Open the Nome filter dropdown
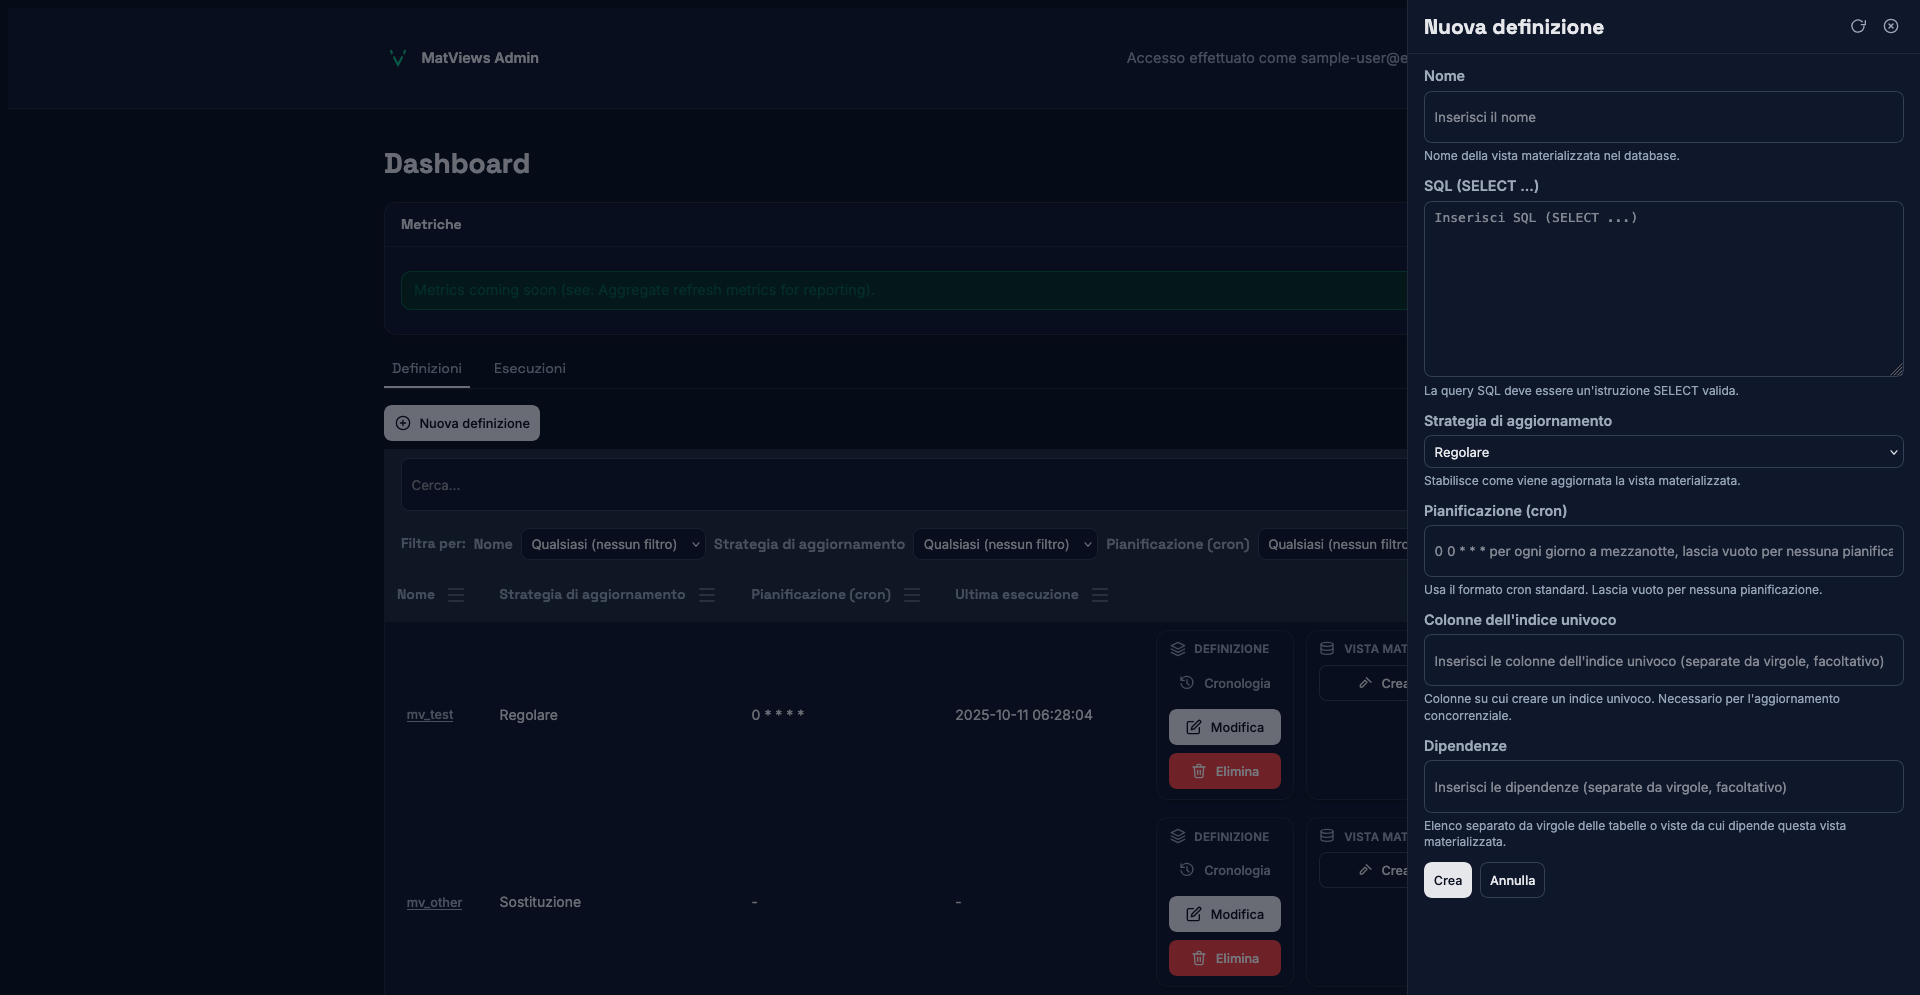This screenshot has width=1920, height=995. pyautogui.click(x=612, y=545)
